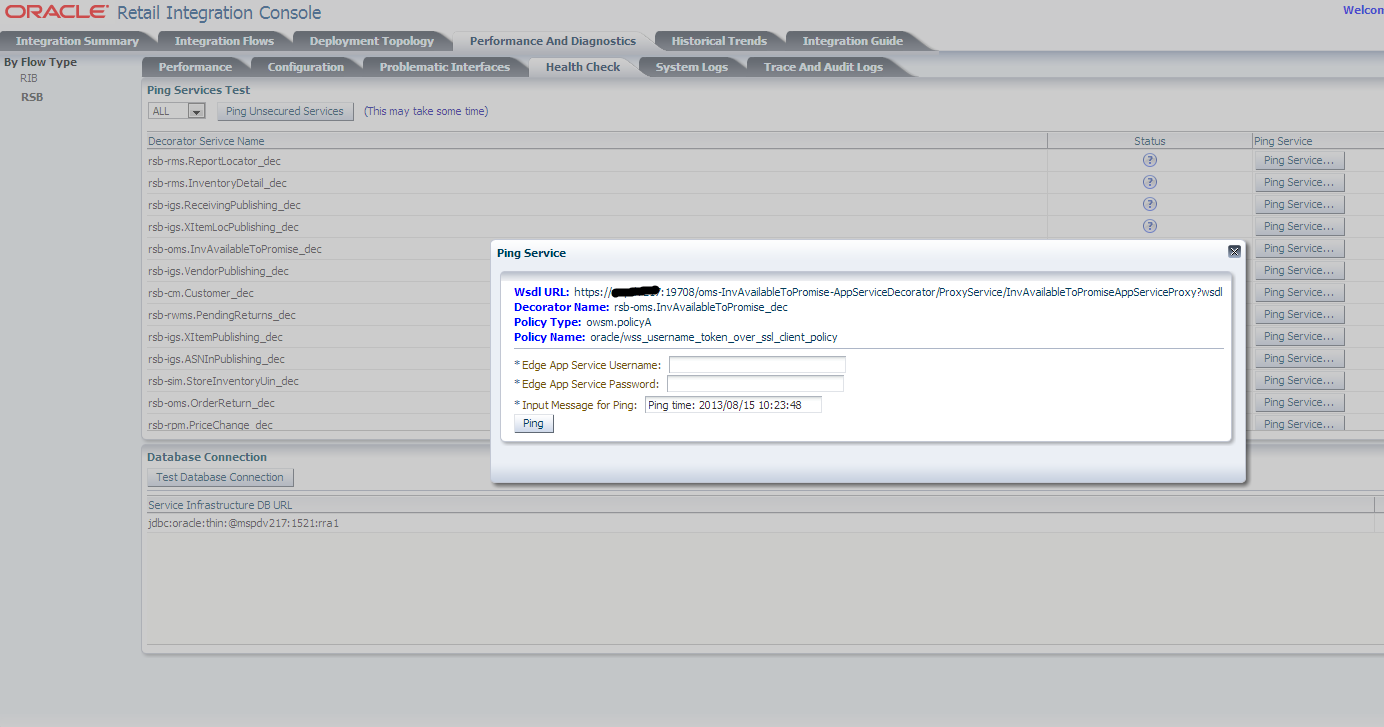Switch to Performance sub-tab
The height and width of the screenshot is (727, 1384).
(195, 67)
